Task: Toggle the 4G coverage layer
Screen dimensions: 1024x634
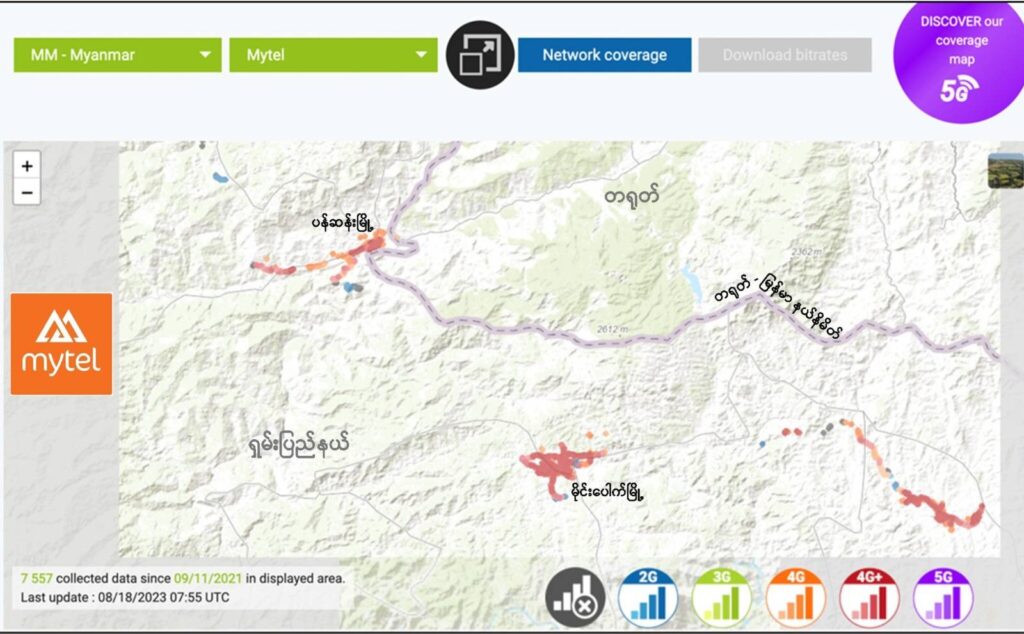Action: click(x=796, y=598)
